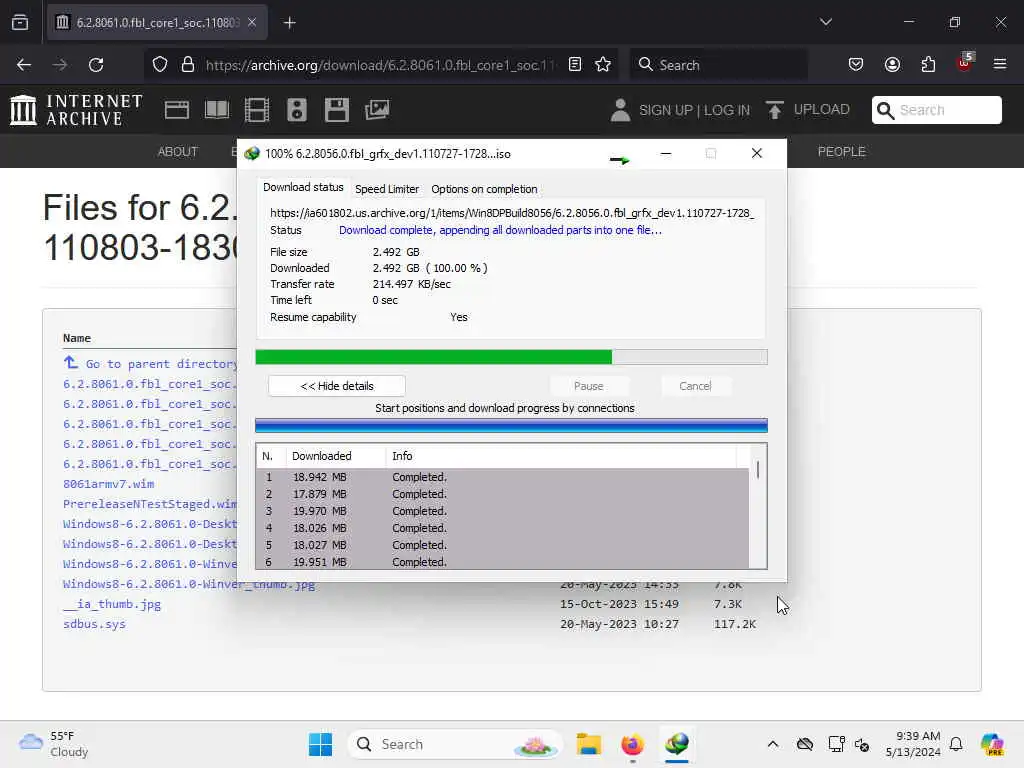The image size is (1024, 768).
Task: Switch to Download status tab
Action: click(303, 187)
